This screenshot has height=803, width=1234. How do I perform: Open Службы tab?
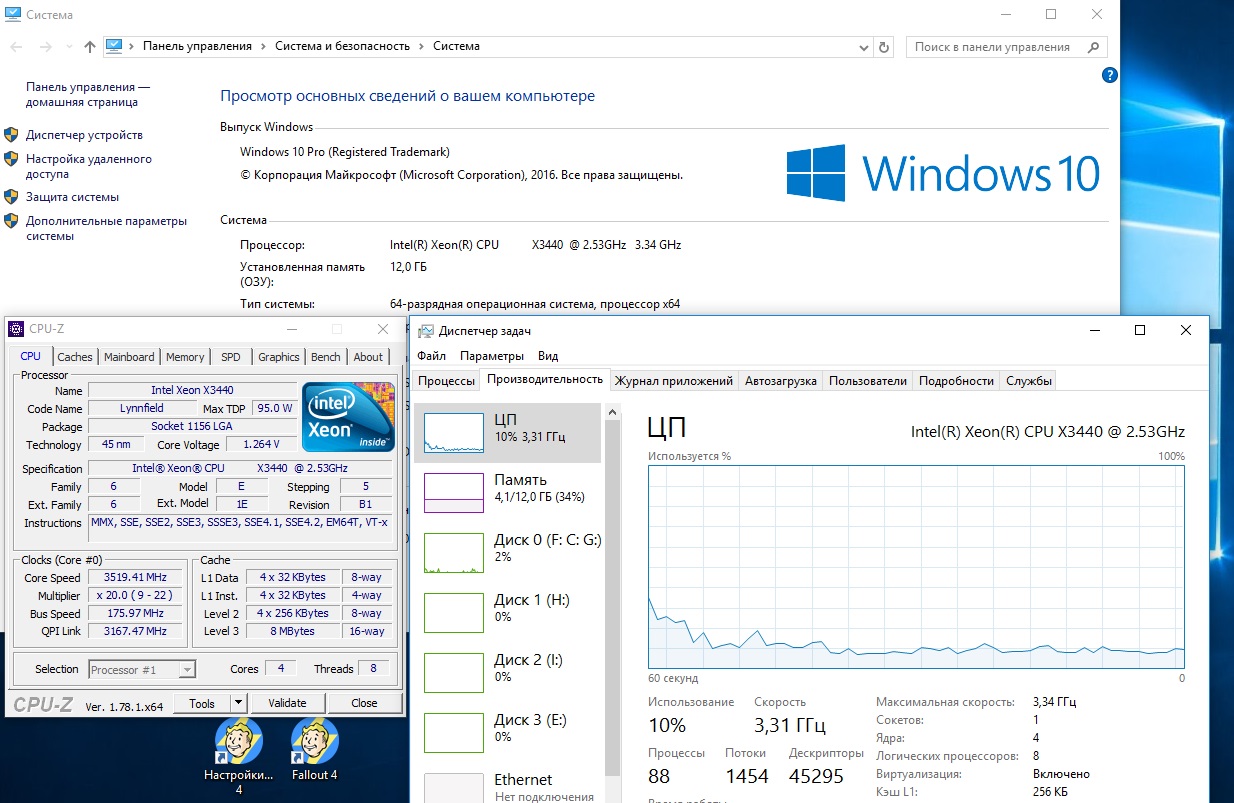pos(1028,381)
